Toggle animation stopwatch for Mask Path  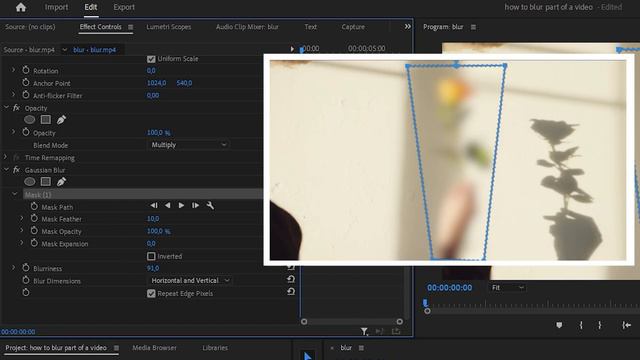(34, 207)
